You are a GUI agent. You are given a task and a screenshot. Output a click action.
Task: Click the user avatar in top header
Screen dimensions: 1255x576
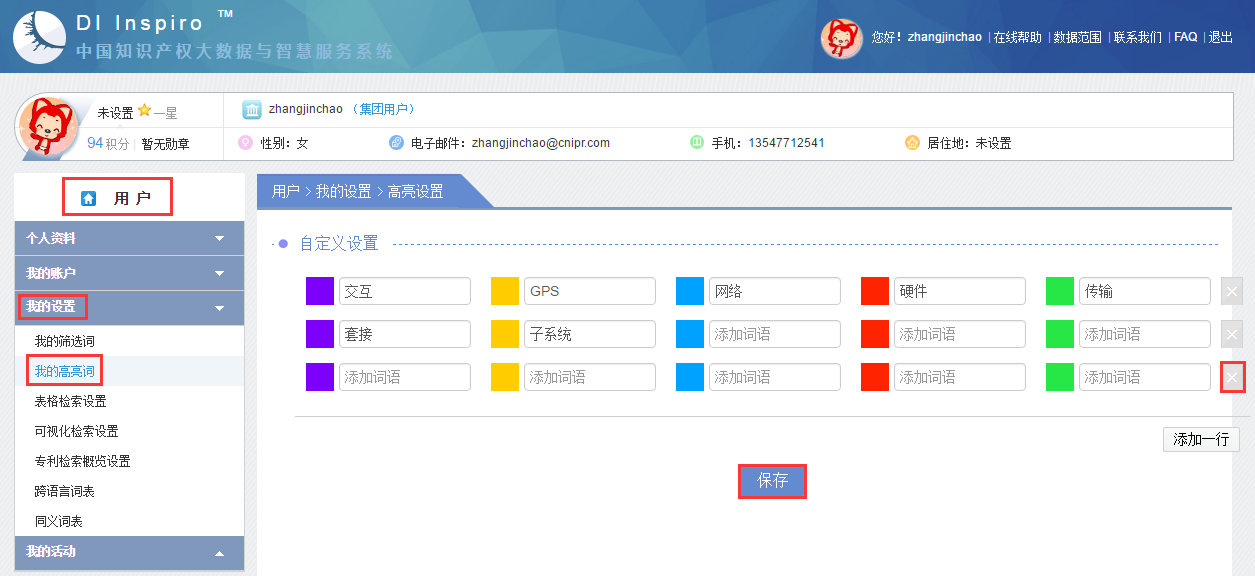841,38
